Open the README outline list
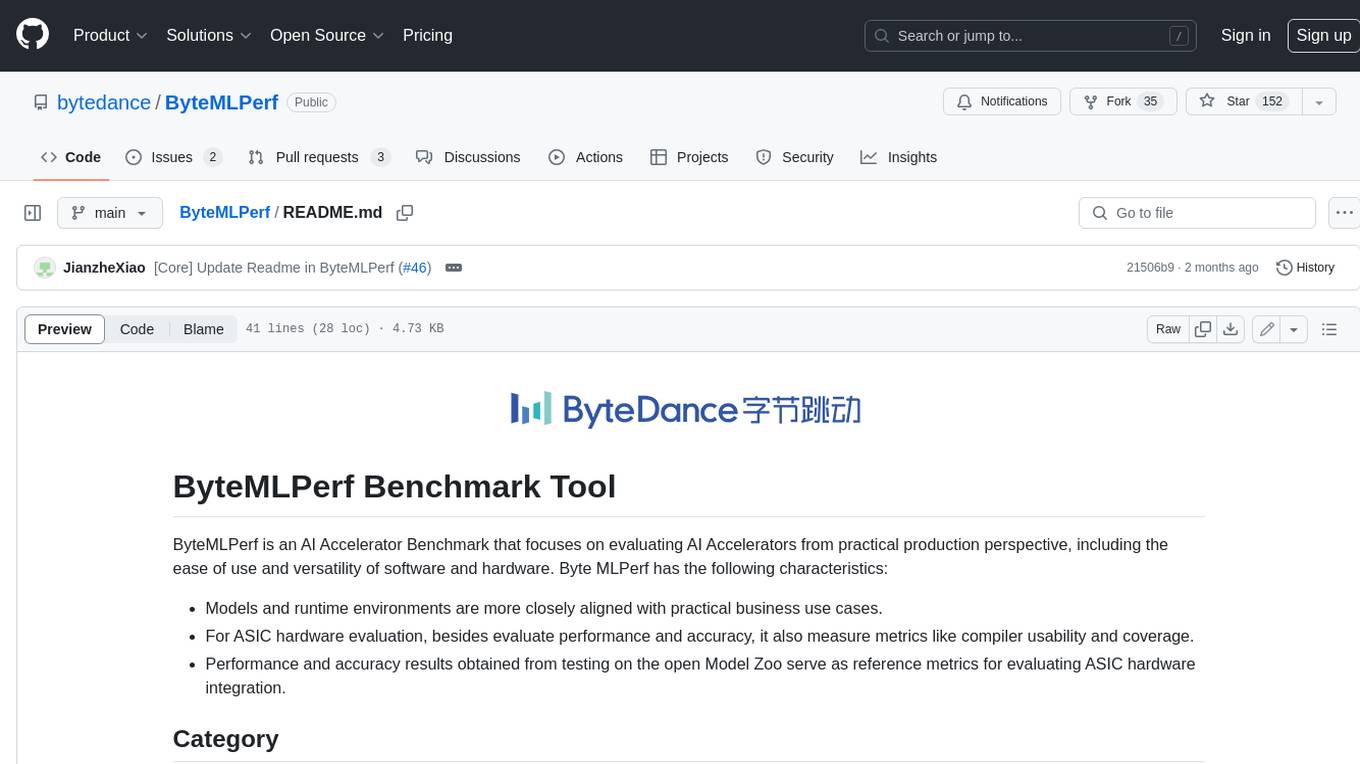The width and height of the screenshot is (1360, 764). tap(1329, 329)
